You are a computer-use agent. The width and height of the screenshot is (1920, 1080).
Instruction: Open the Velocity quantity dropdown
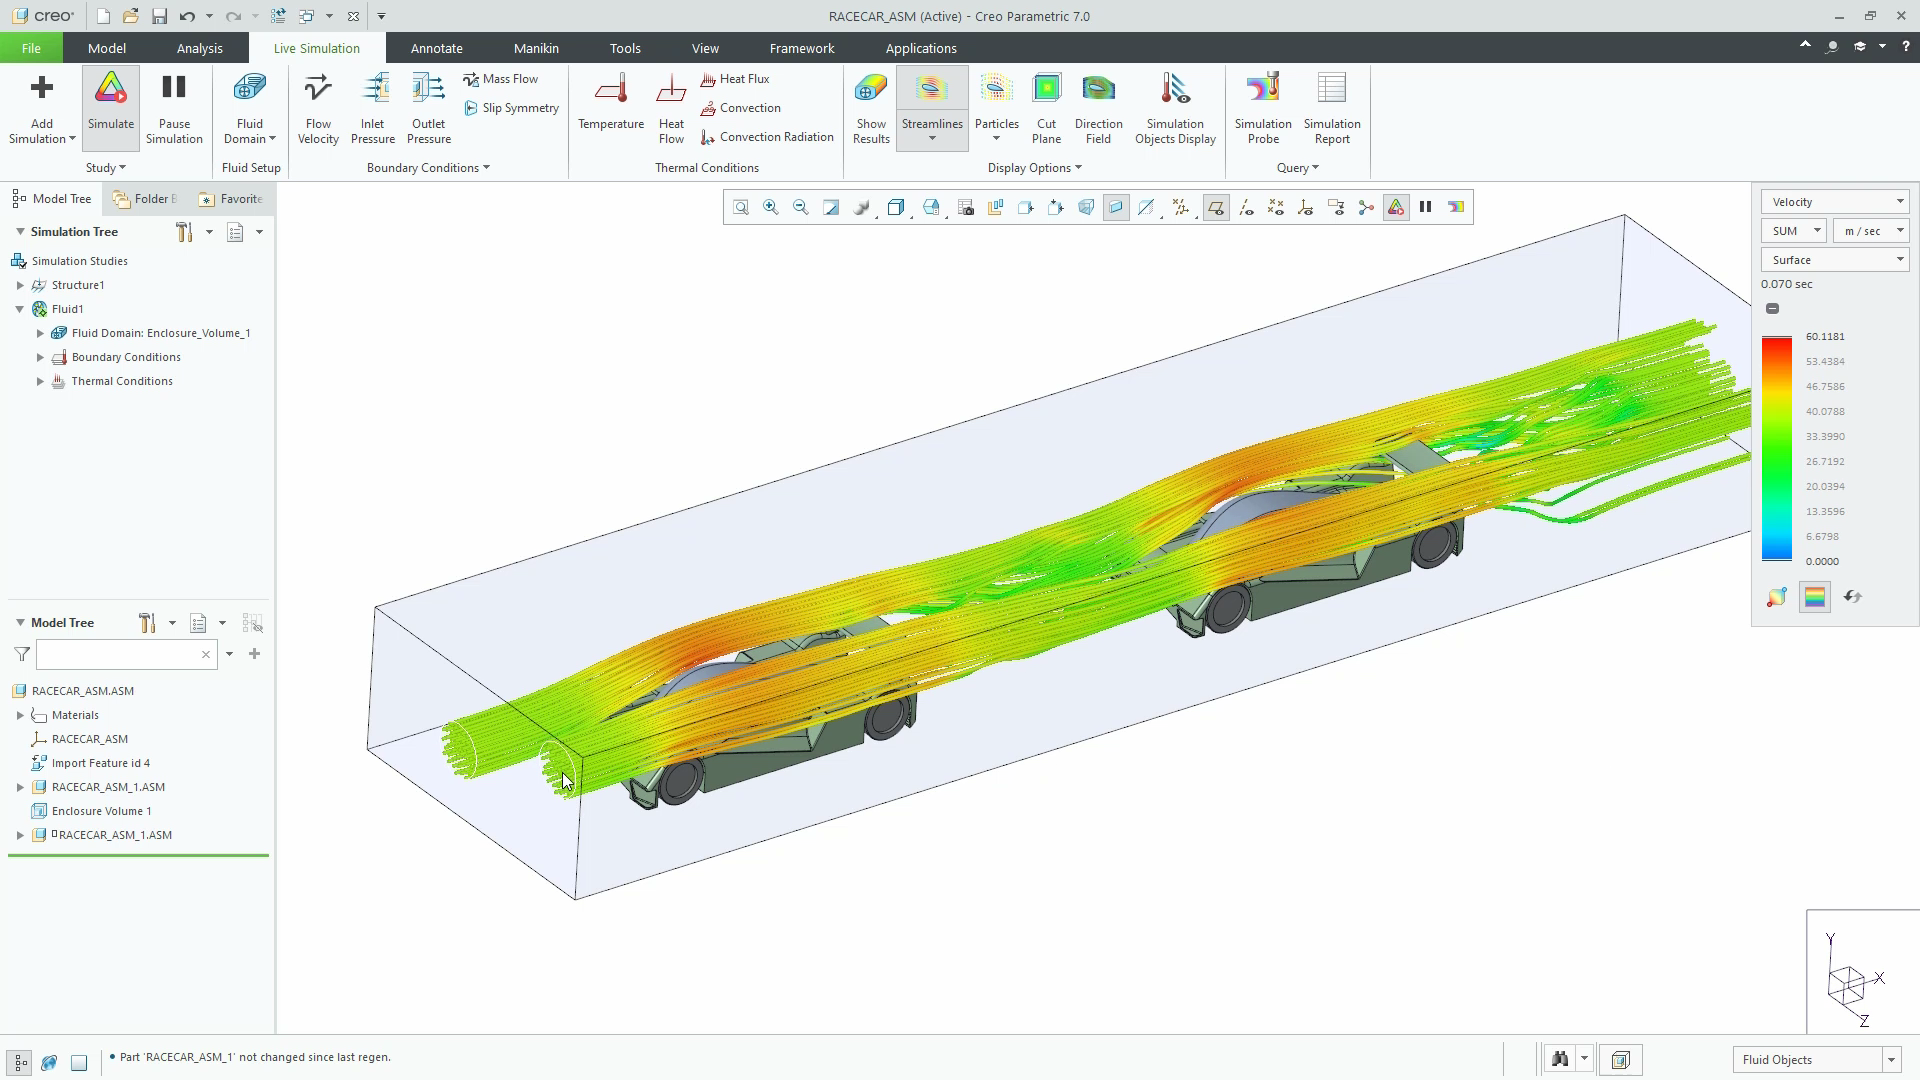(1835, 202)
